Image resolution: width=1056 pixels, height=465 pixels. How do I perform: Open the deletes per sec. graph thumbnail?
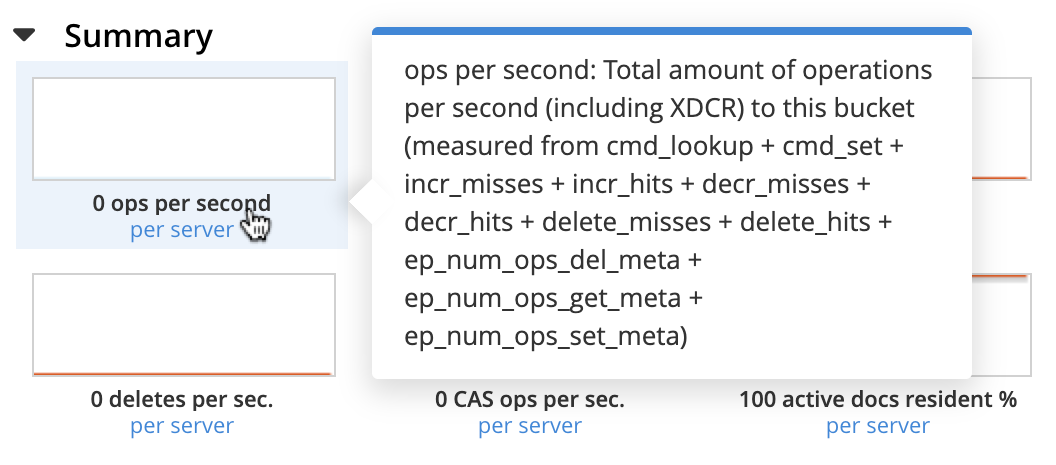[x=183, y=324]
